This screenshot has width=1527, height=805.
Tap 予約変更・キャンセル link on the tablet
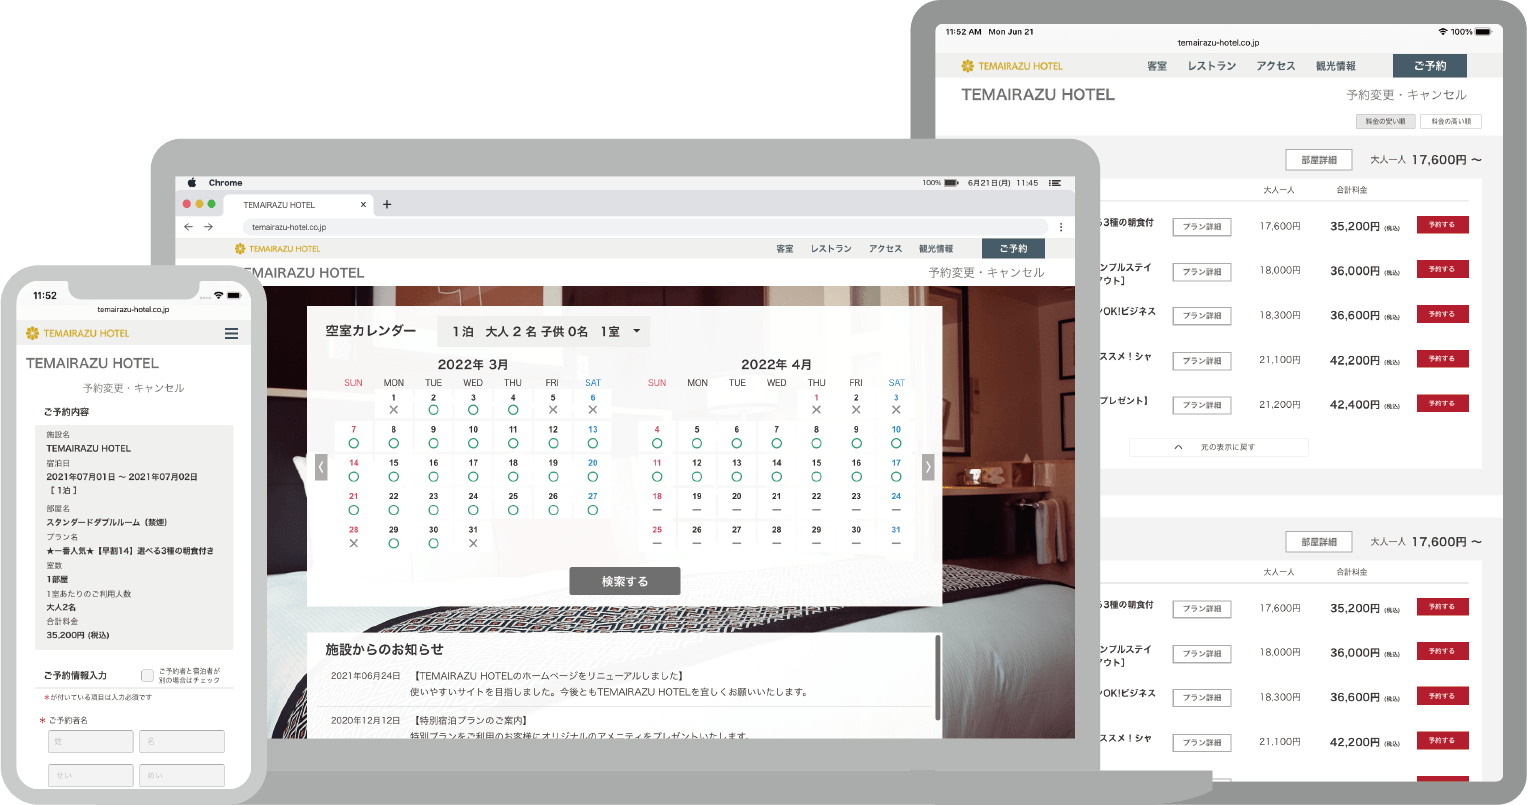point(1406,95)
